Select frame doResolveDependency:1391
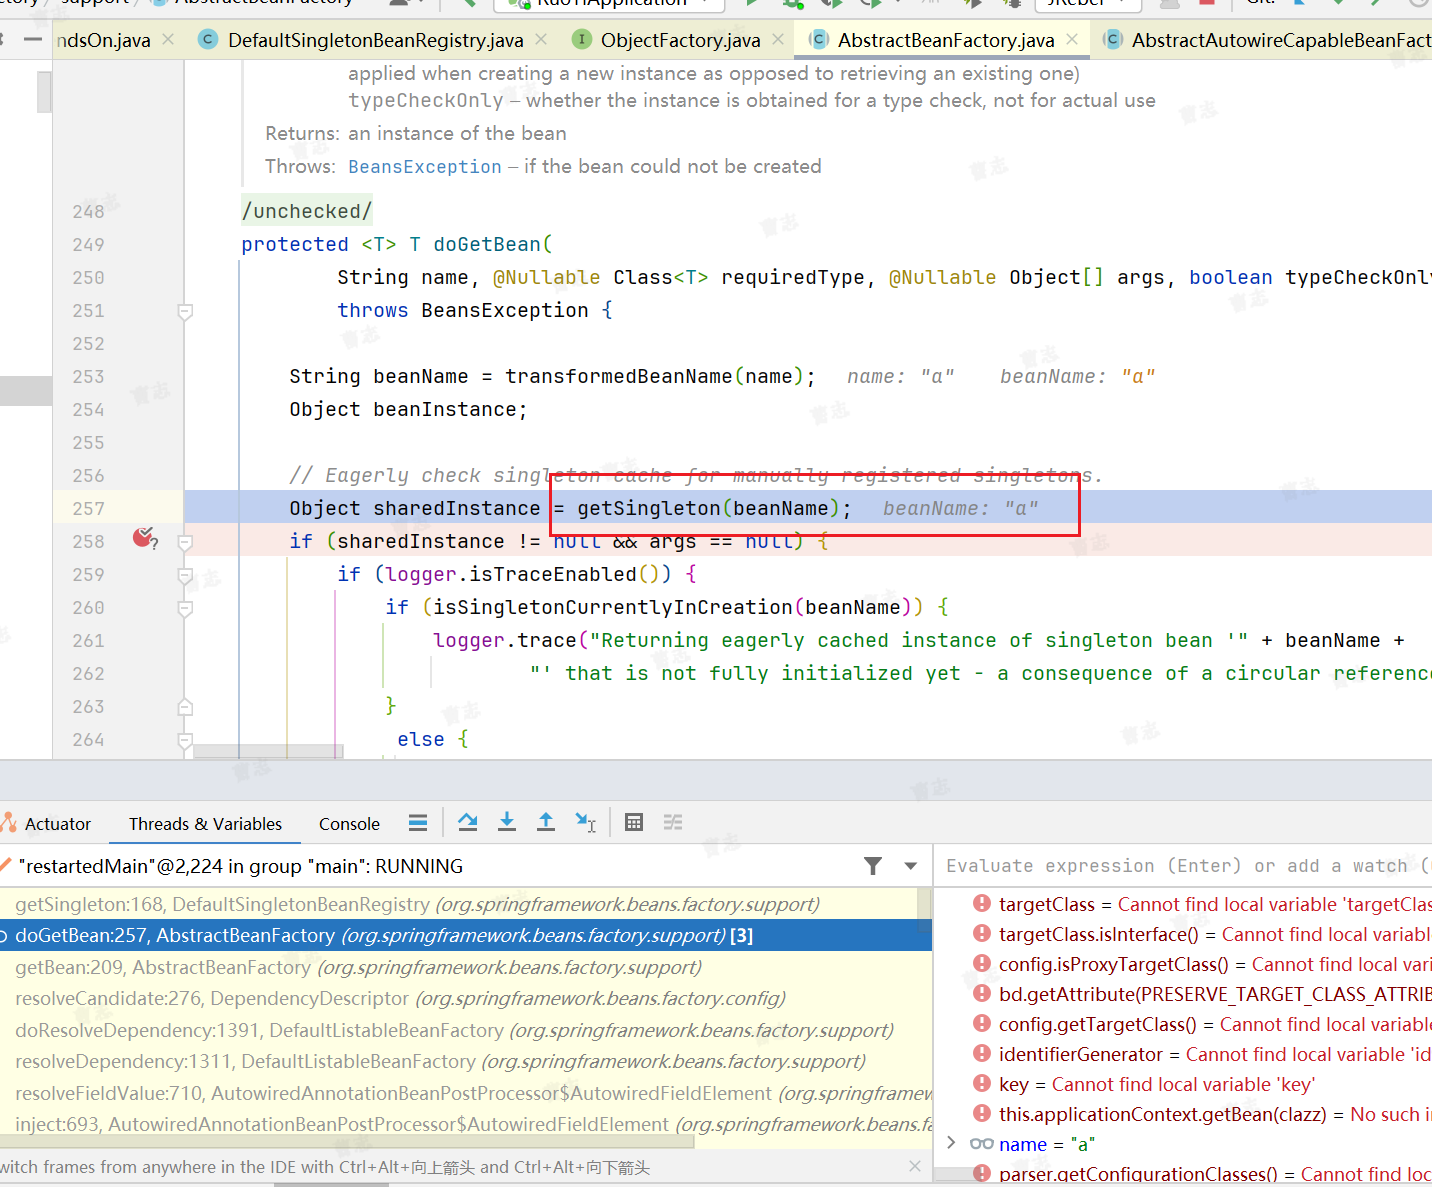The width and height of the screenshot is (1432, 1187). (x=465, y=1030)
